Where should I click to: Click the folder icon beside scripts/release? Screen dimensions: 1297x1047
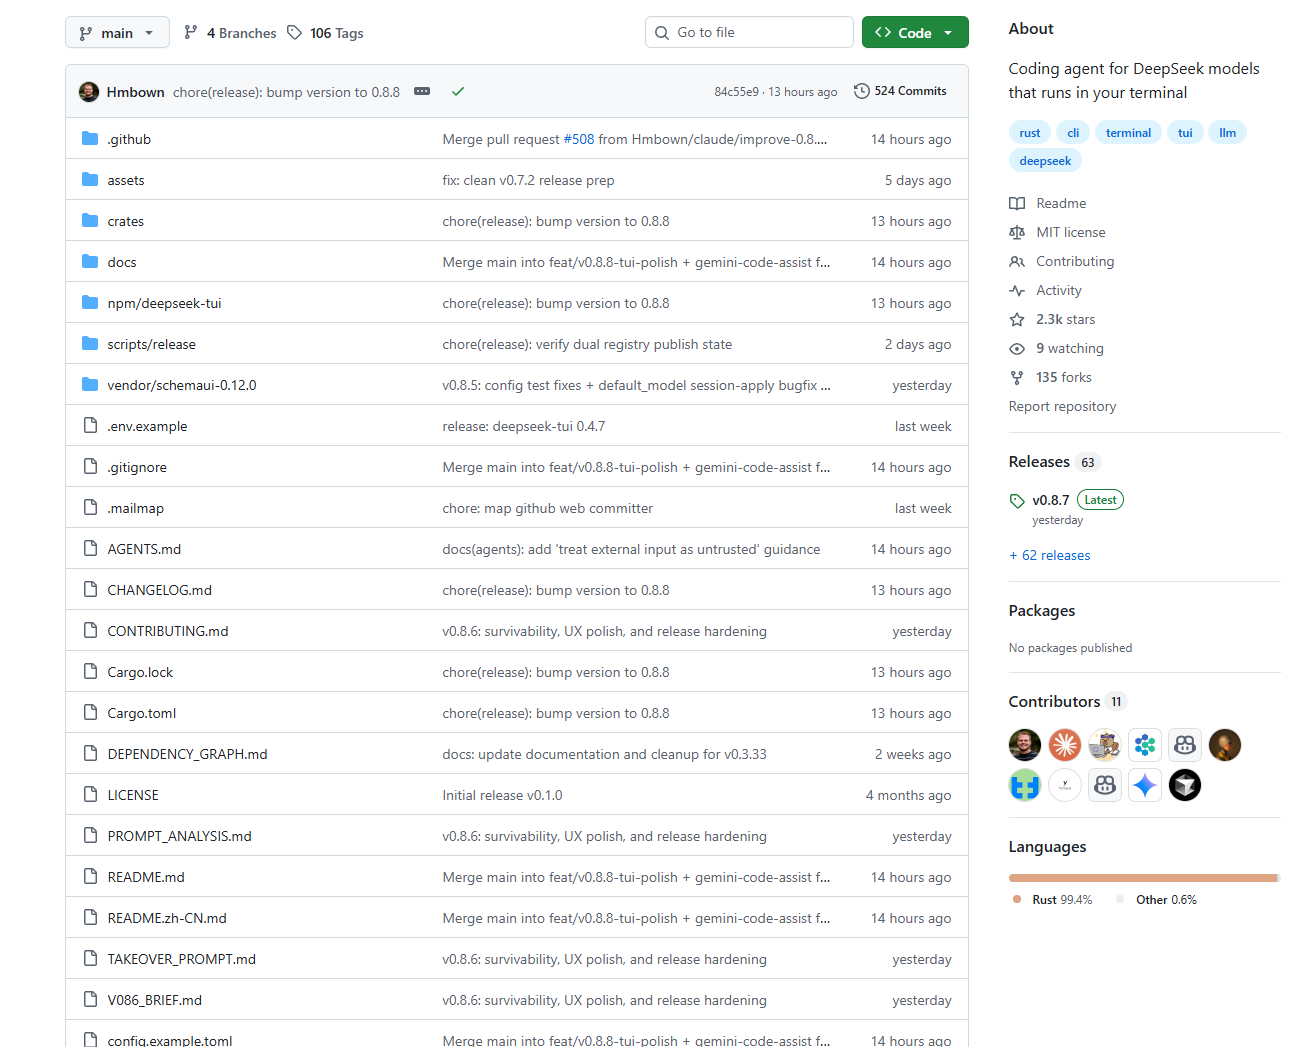pyautogui.click(x=90, y=344)
